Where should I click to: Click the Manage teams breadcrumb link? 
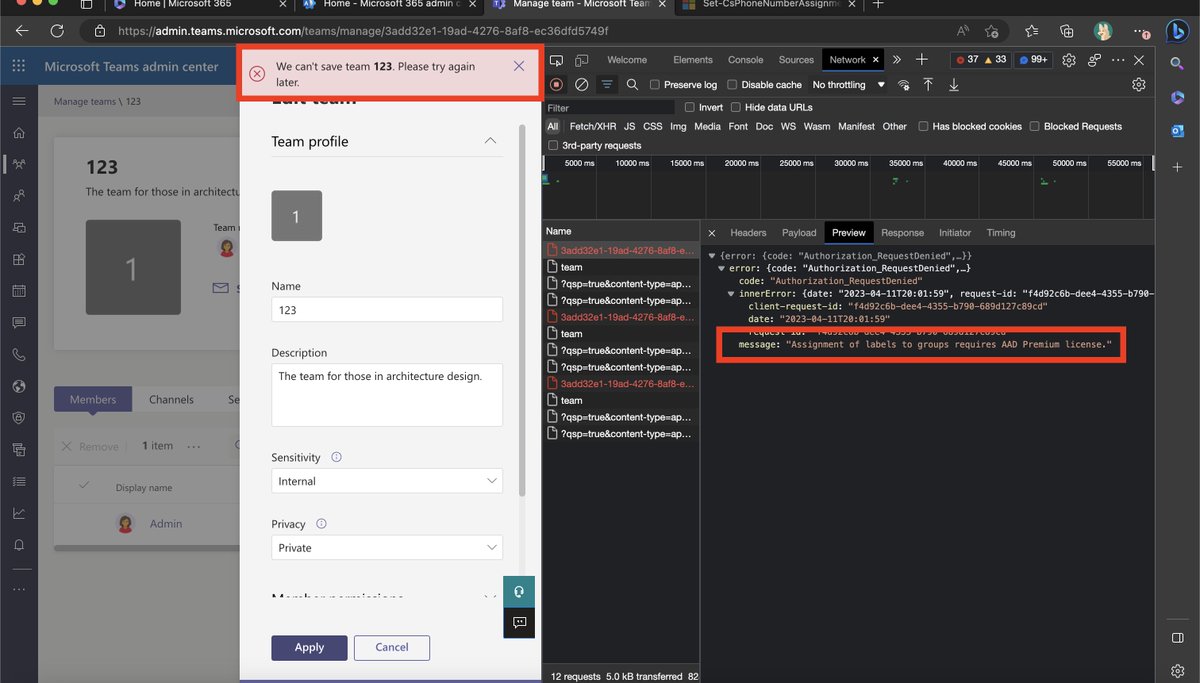click(84, 102)
